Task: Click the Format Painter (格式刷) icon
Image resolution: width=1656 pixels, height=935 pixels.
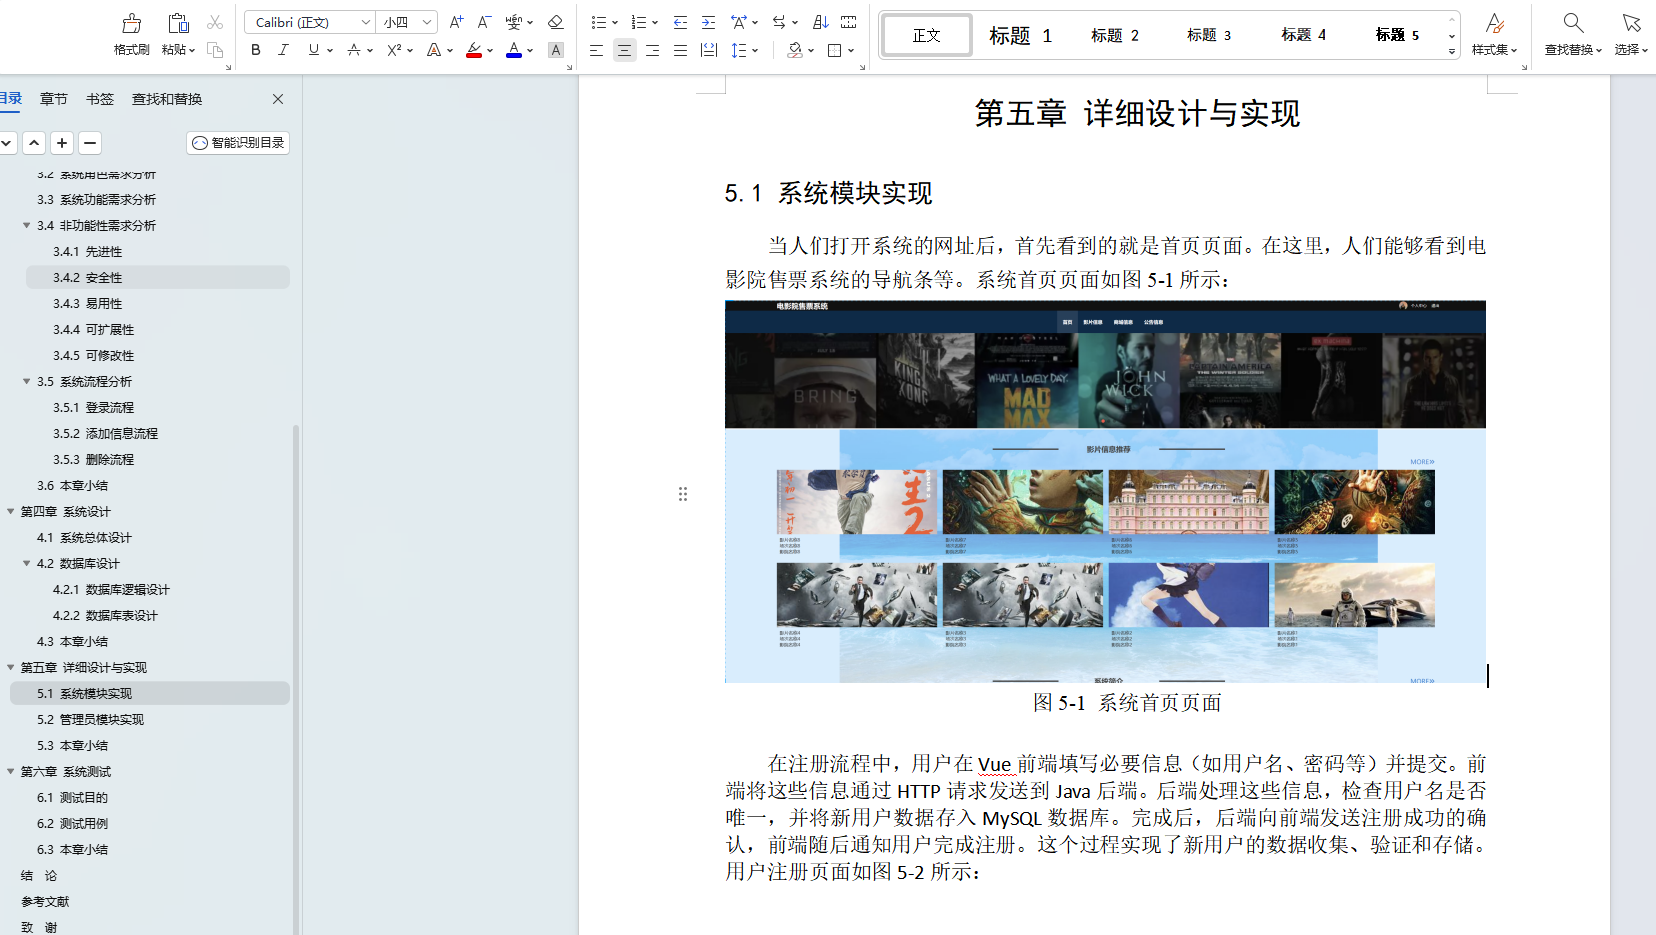Action: 131,23
